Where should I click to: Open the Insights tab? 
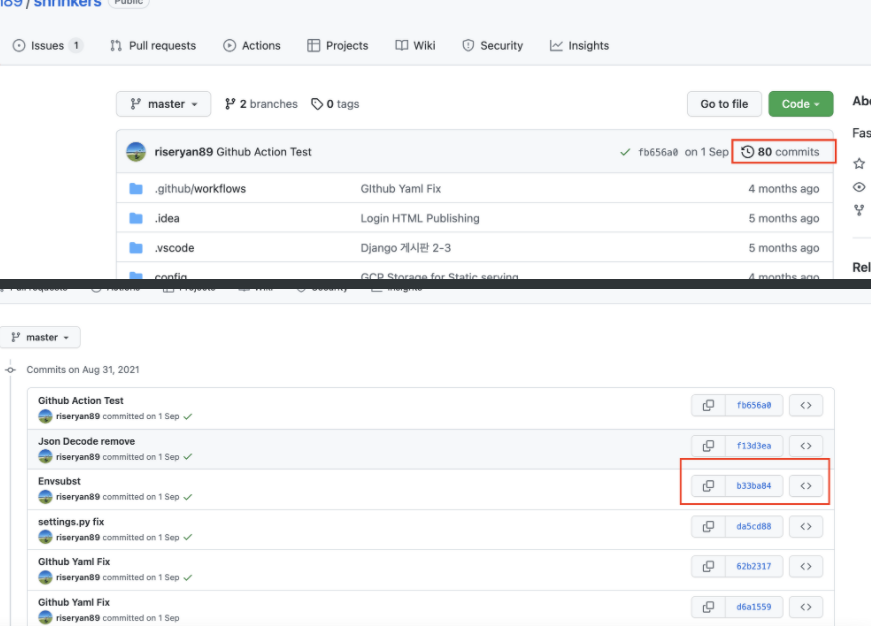[579, 46]
